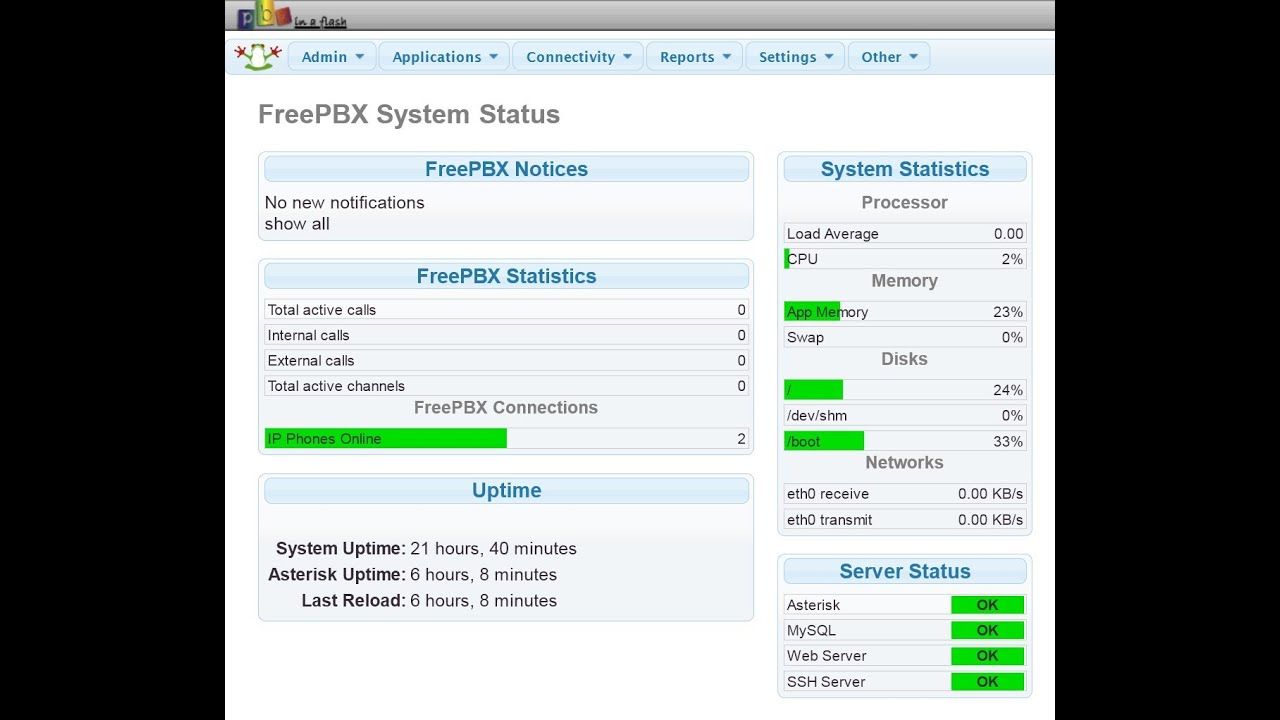Open the Admin dropdown menu
This screenshot has height=720, width=1280.
tap(333, 57)
